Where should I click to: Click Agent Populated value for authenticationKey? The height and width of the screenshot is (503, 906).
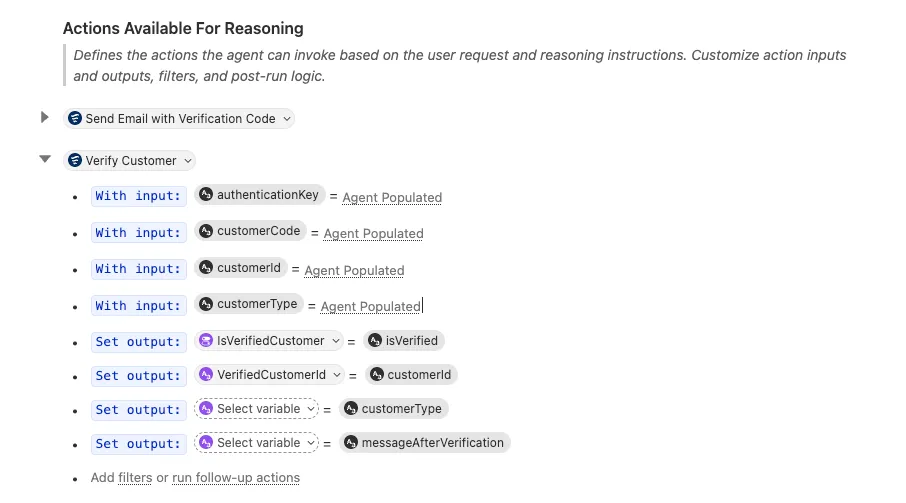point(392,198)
